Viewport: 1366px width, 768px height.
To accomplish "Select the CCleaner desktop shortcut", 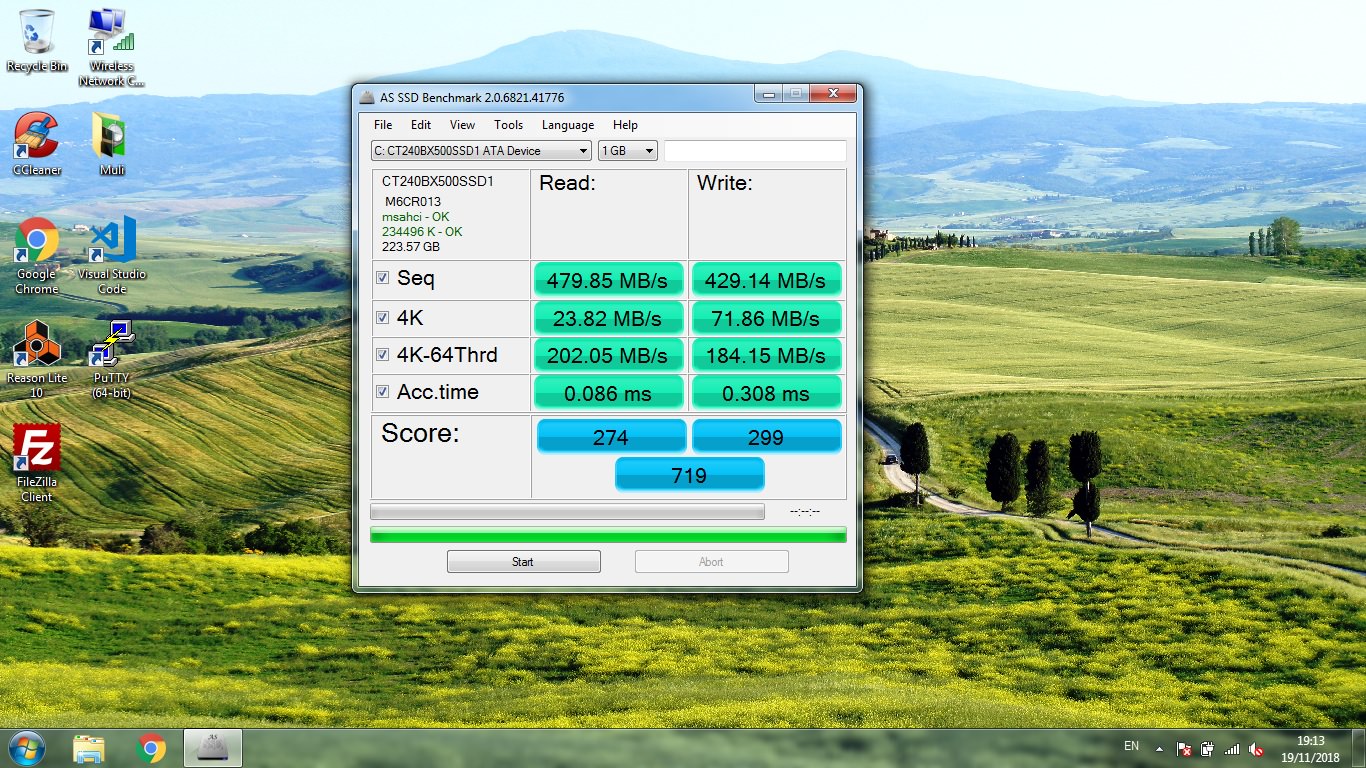I will (x=37, y=143).
